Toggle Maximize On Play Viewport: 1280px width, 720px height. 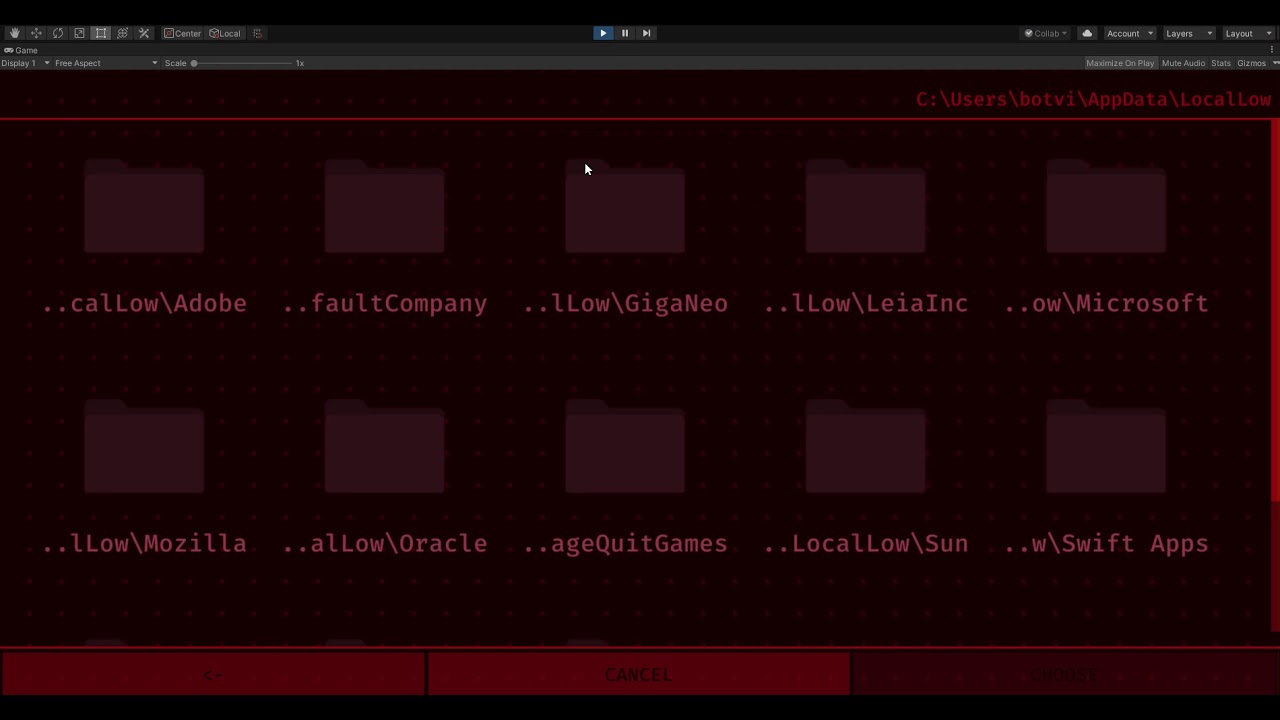coord(1120,63)
